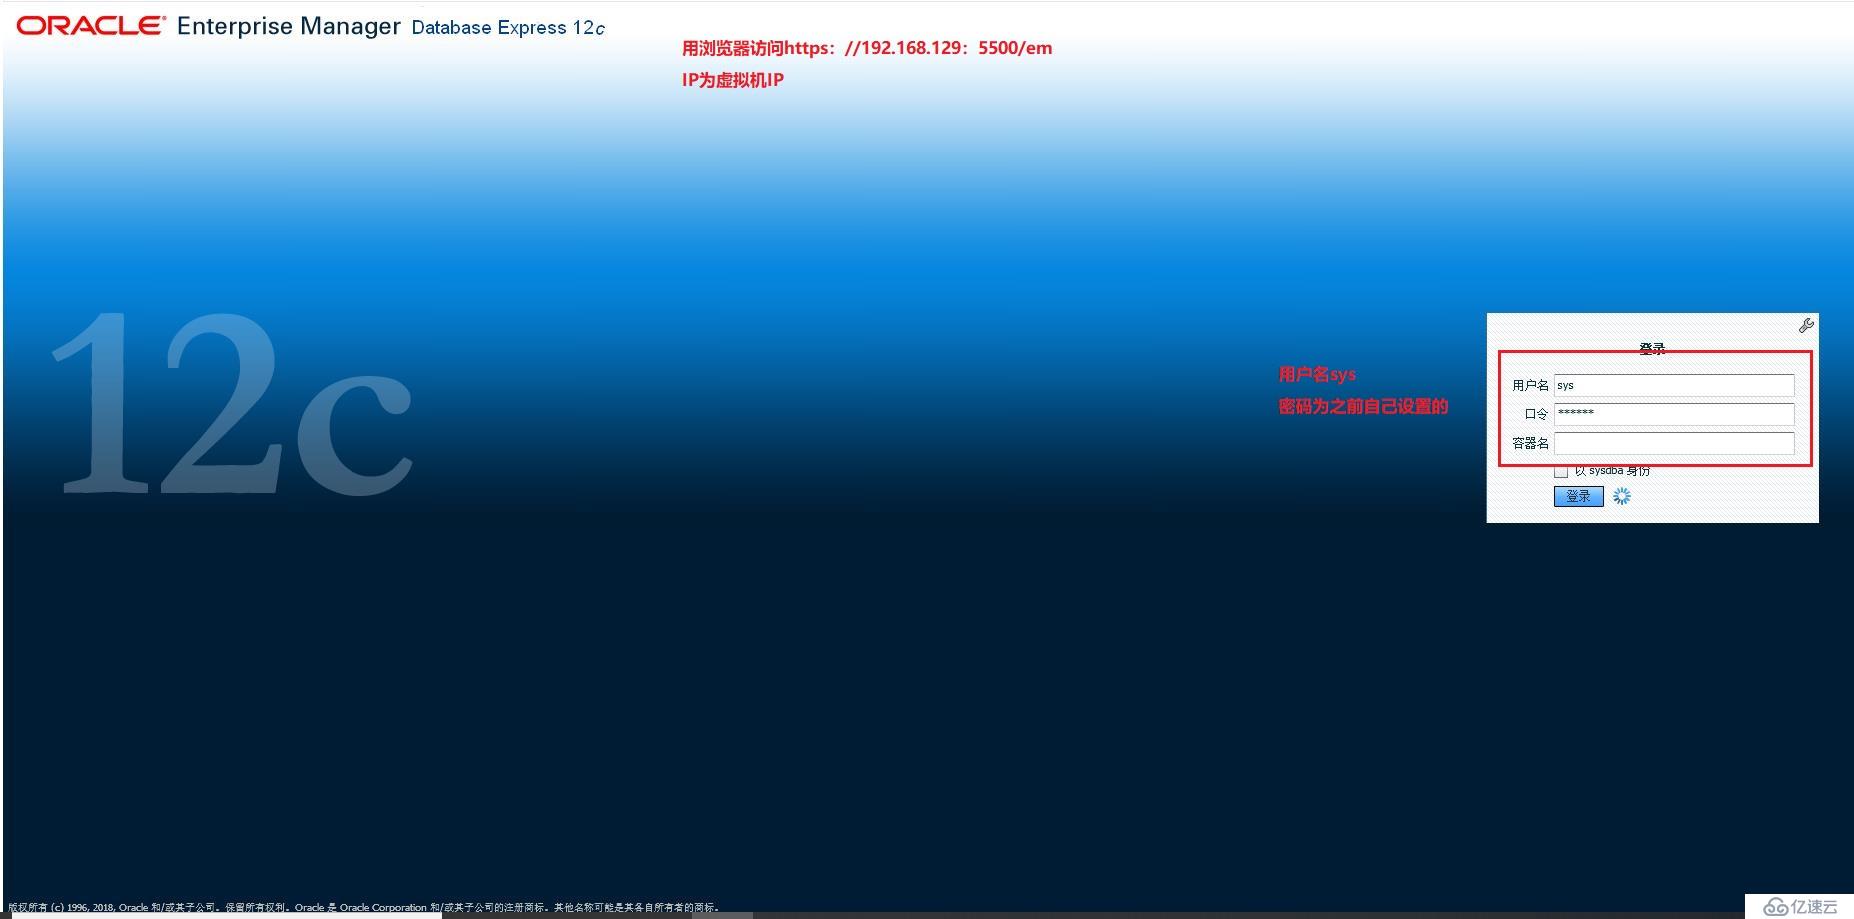Click the 用户名 label
Image resolution: width=1854 pixels, height=919 pixels.
[1530, 385]
